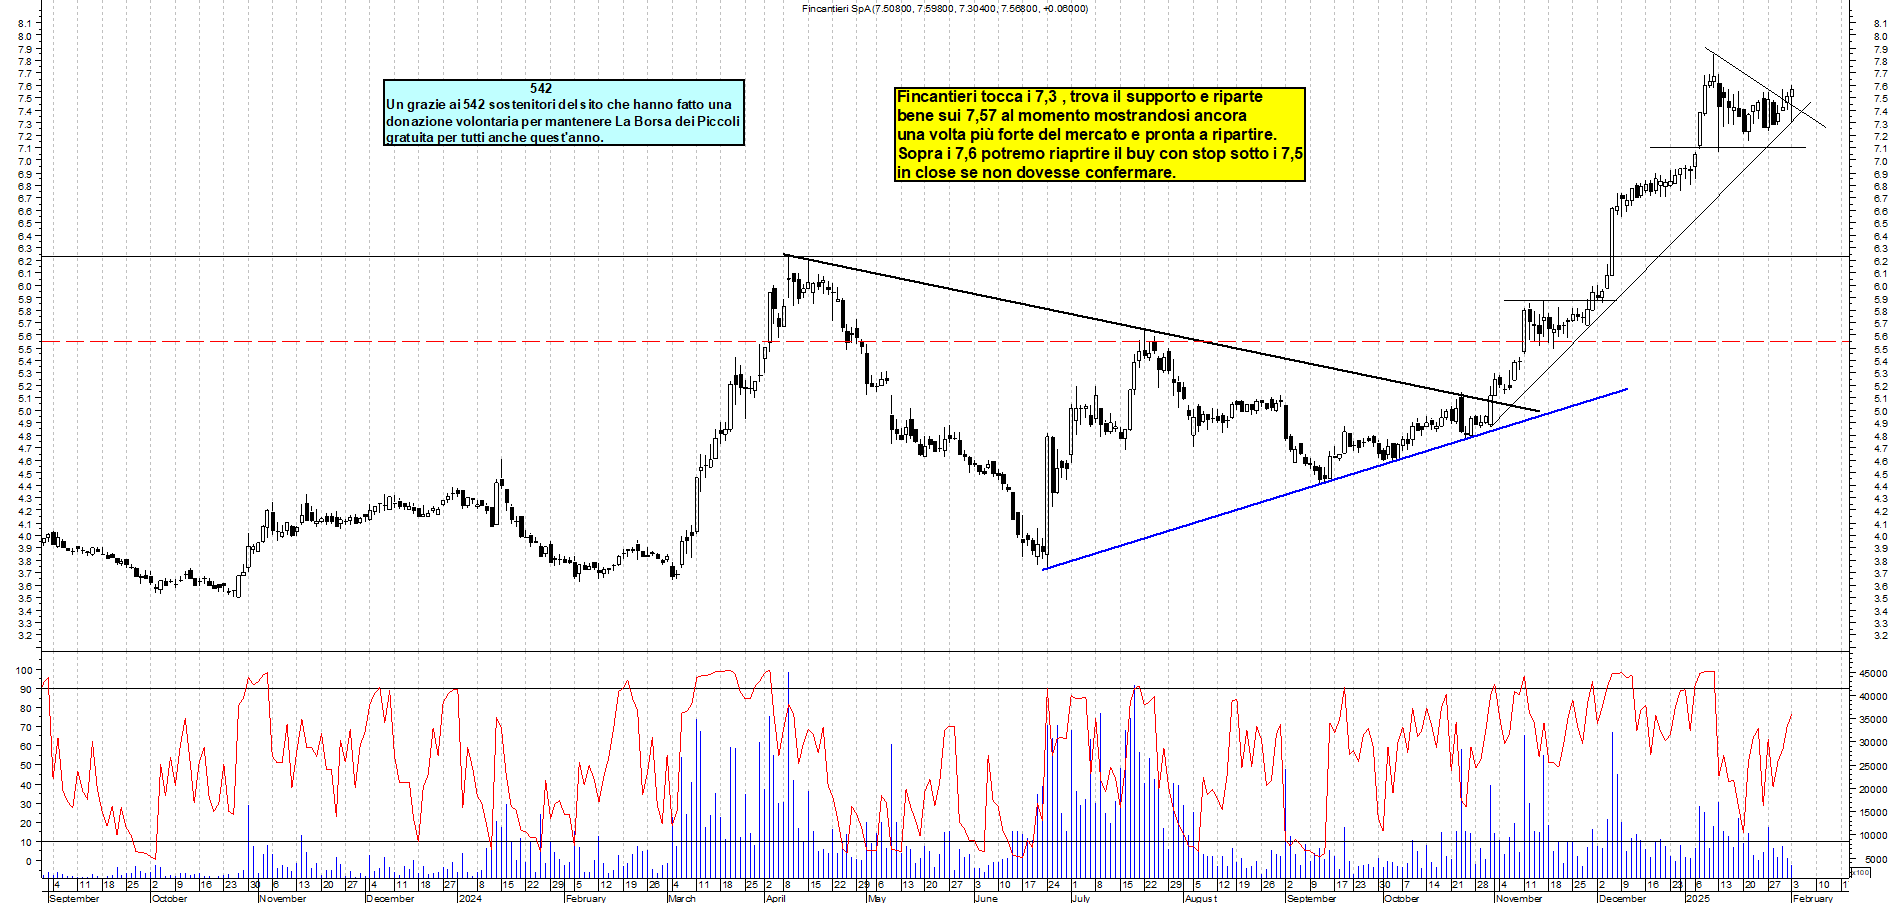Click the thick descending black resistance trendline
The width and height of the screenshot is (1890, 903).
1160,332
